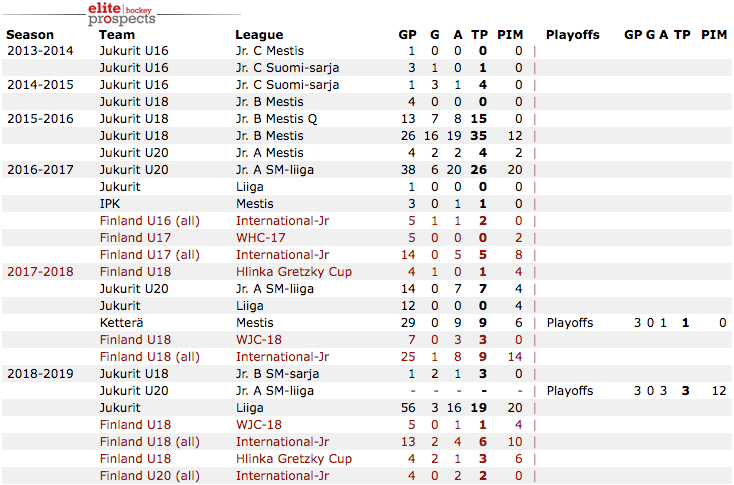Click the Playoffs label in the Jukurit U20 2018-2019 row
This screenshot has height=485, width=734.
click(x=570, y=390)
